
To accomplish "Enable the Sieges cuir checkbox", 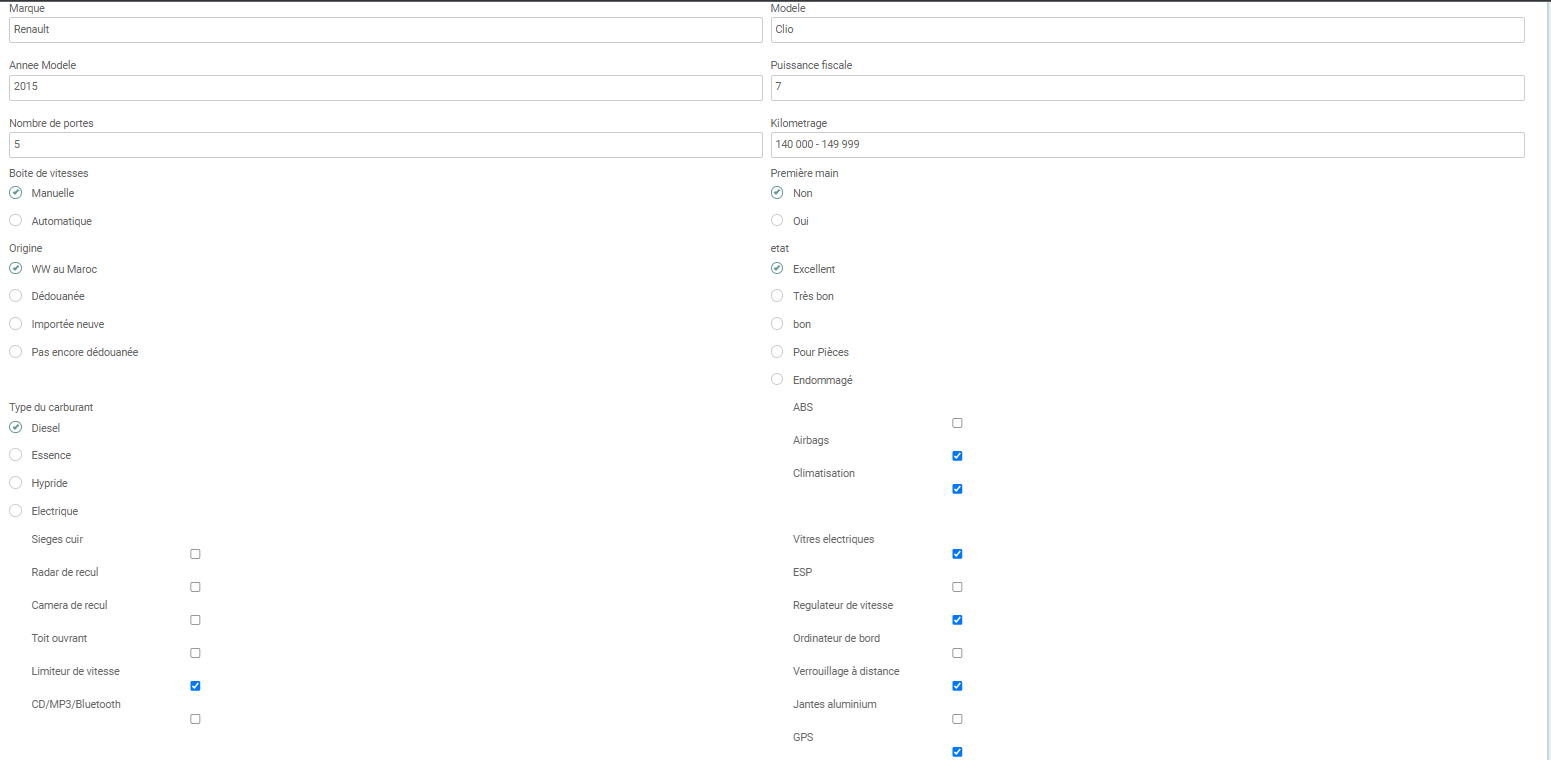I will click(195, 553).
